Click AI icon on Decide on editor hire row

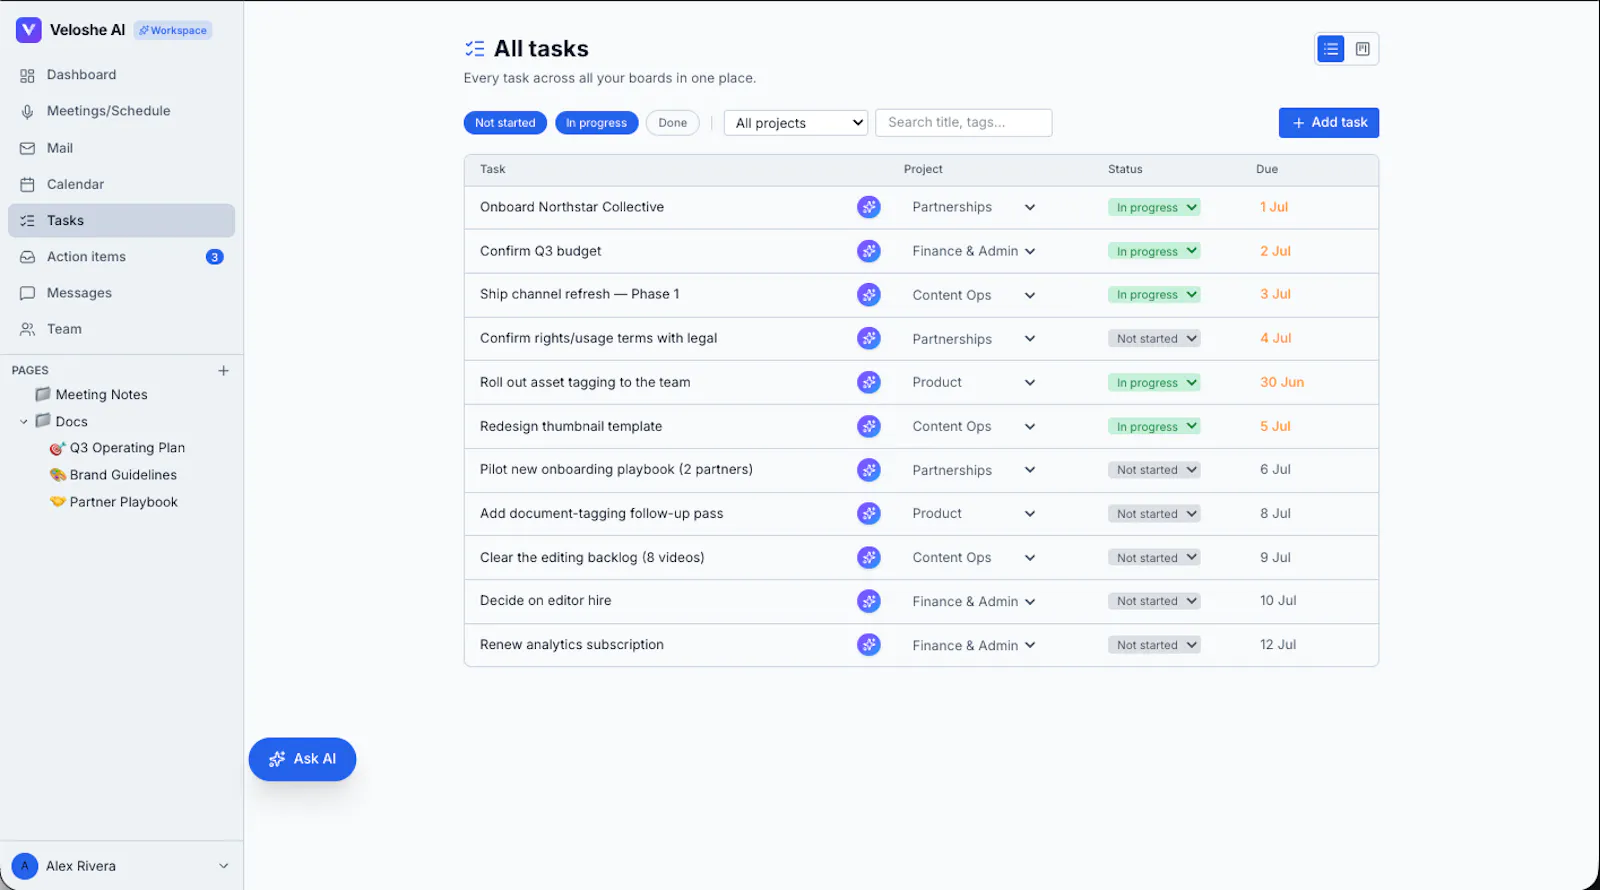(869, 601)
